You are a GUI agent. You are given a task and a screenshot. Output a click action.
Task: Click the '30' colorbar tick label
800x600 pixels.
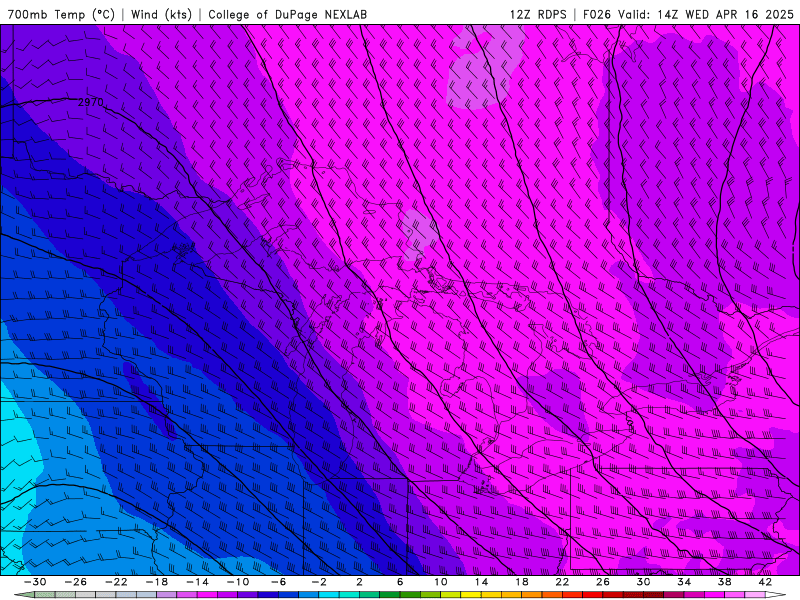pos(643,582)
